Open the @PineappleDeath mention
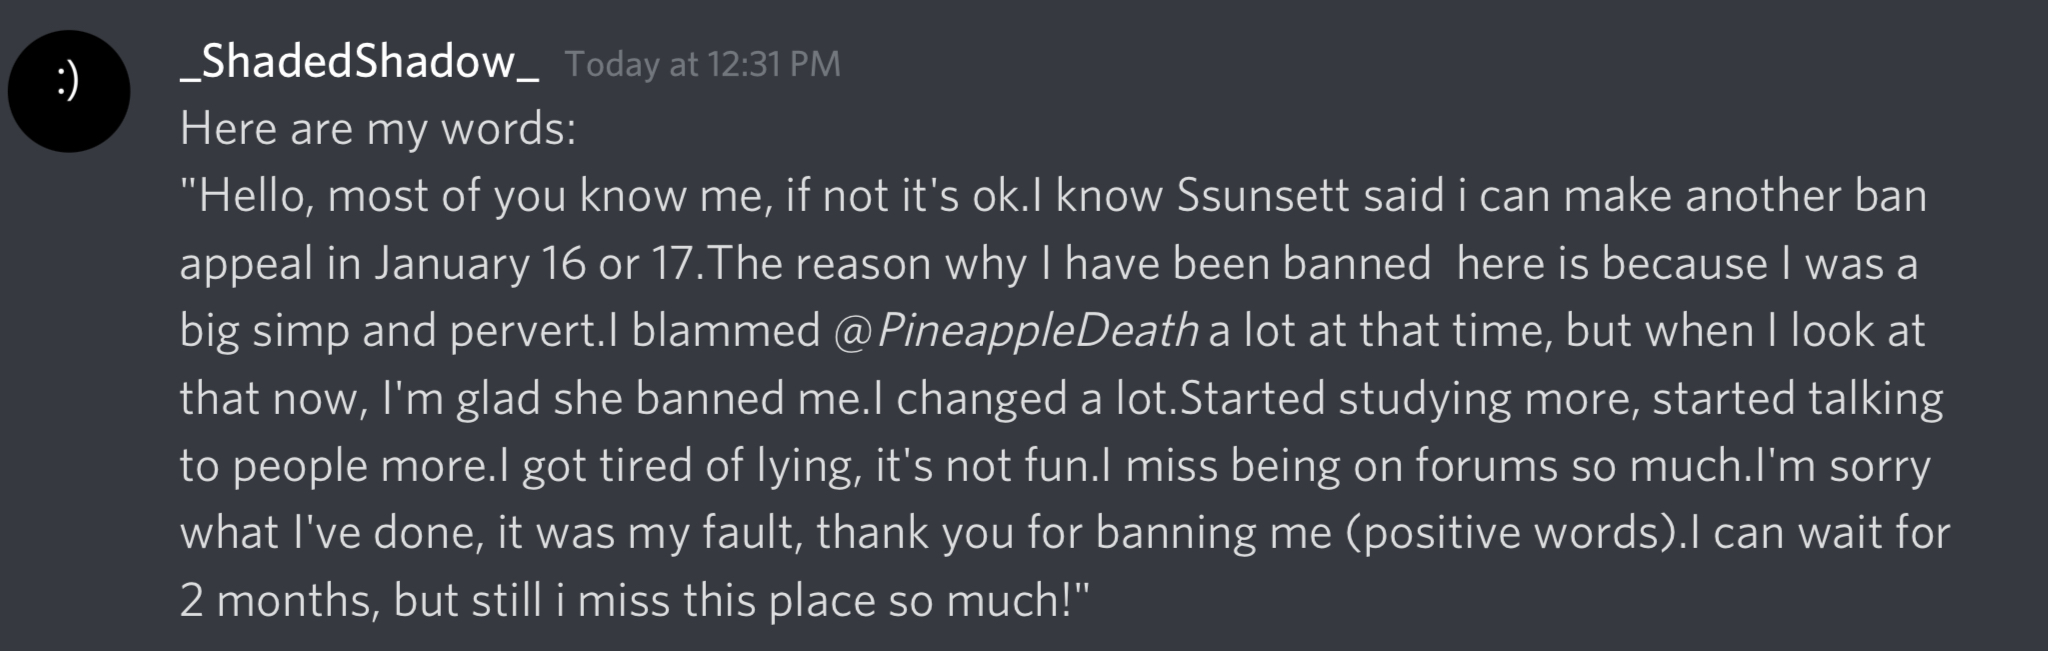 [x=1015, y=331]
